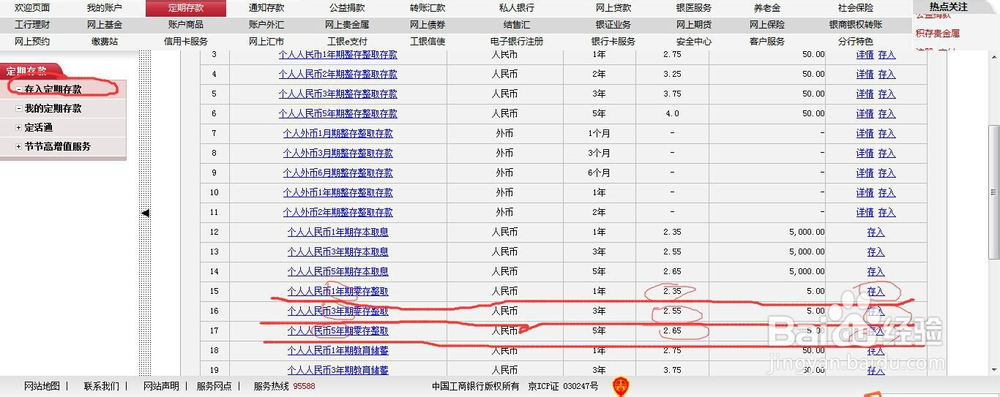Click 积存贵金属 under 热点关注
1000x397 pixels.
[x=938, y=33]
